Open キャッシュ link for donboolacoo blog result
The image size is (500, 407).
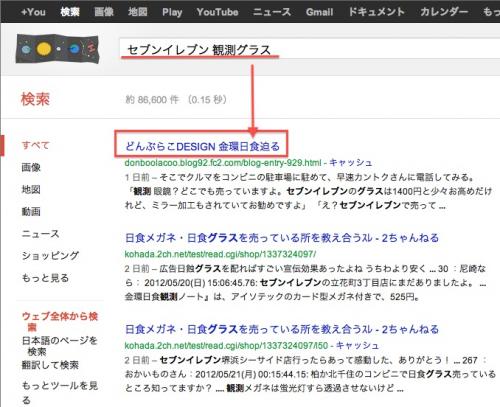[x=350, y=163]
